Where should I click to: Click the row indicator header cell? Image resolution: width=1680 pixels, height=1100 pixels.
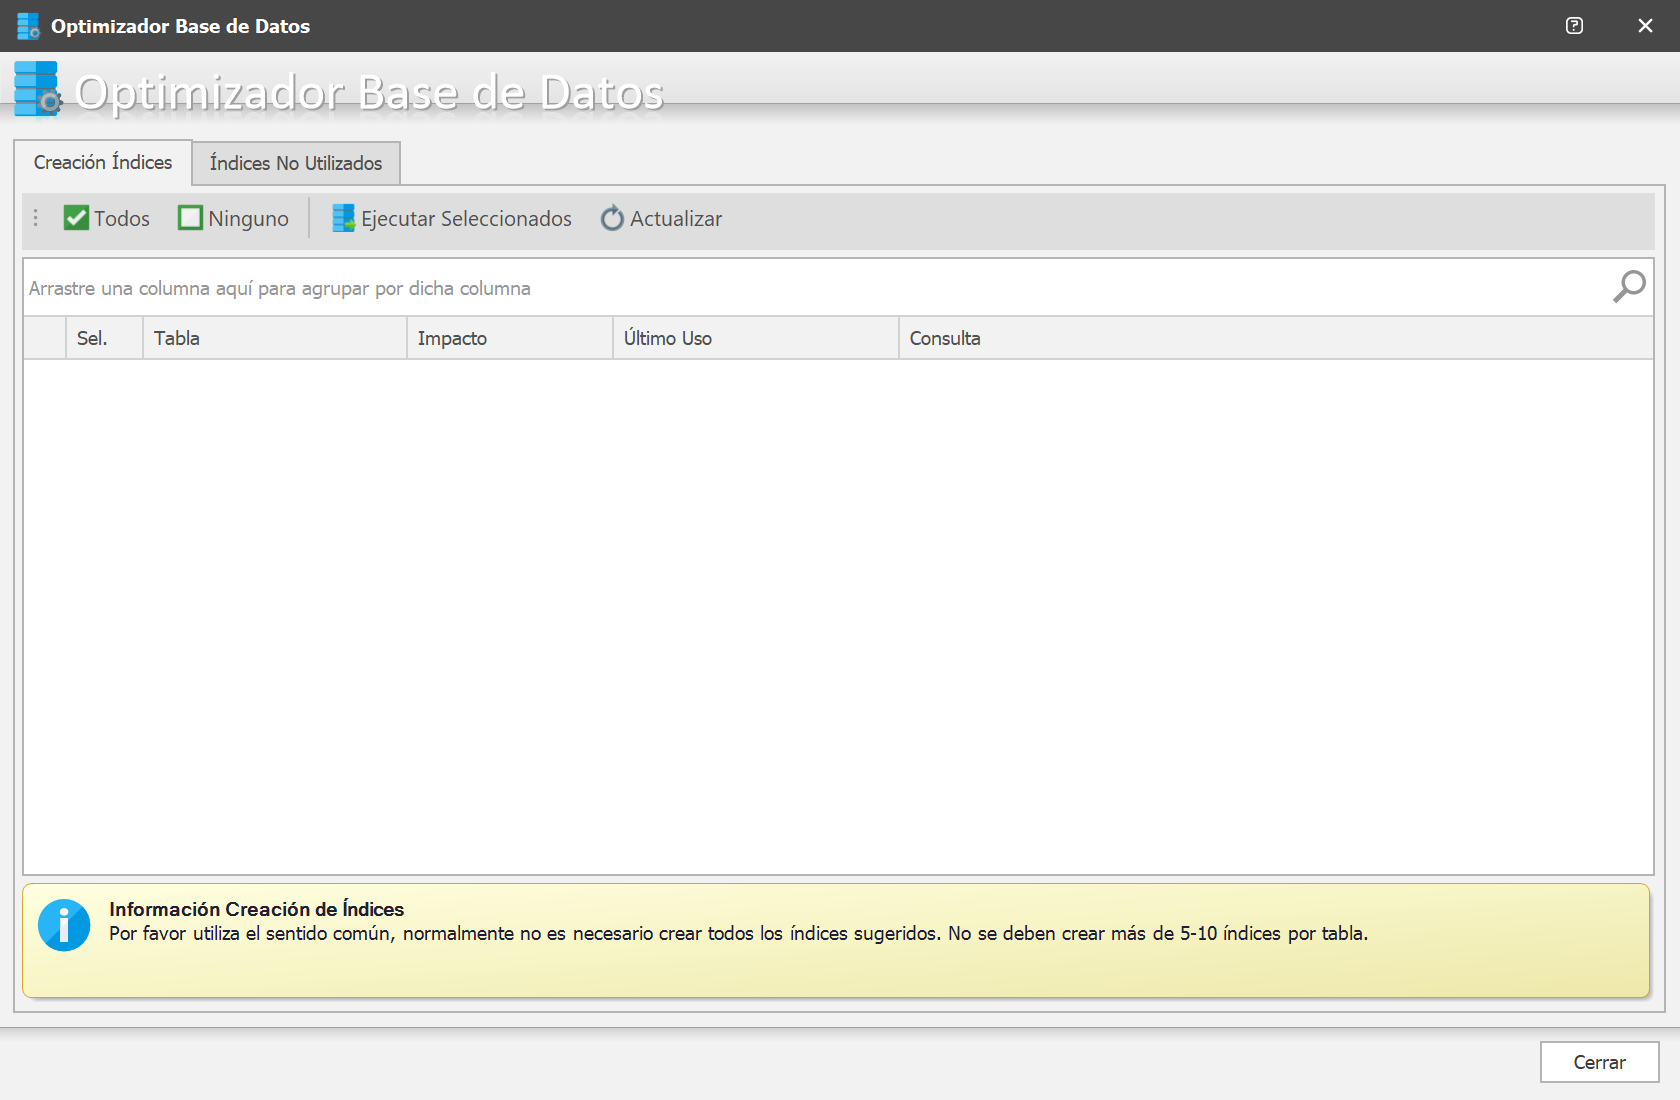pos(45,338)
